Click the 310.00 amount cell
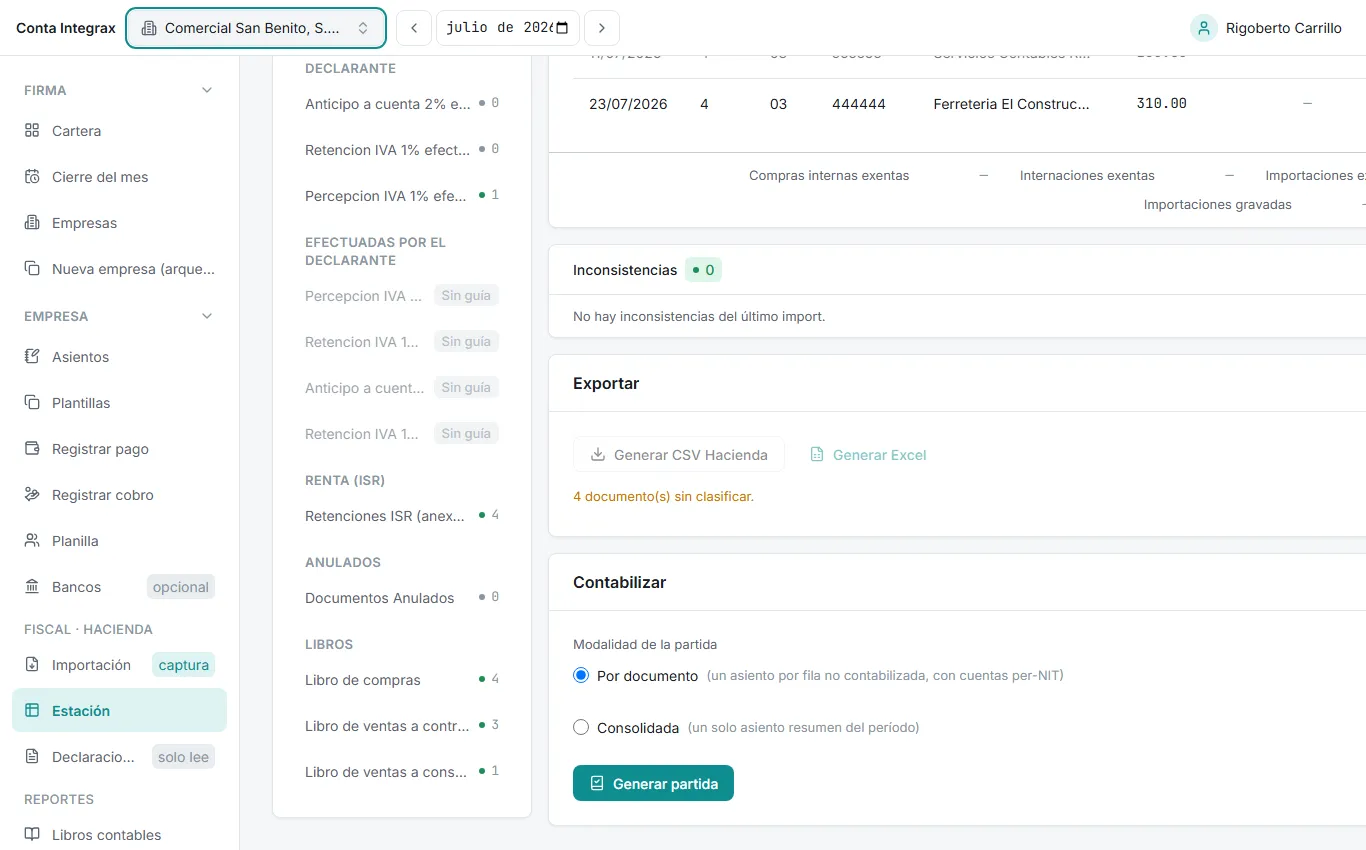This screenshot has width=1366, height=850. tap(1162, 103)
